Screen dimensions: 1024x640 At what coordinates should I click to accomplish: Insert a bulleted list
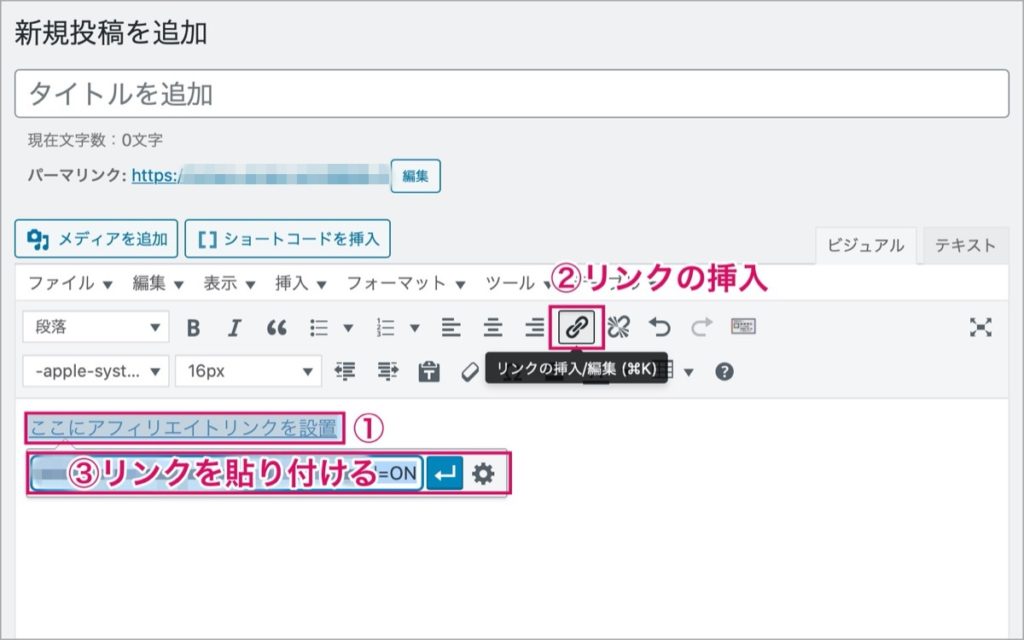(319, 327)
